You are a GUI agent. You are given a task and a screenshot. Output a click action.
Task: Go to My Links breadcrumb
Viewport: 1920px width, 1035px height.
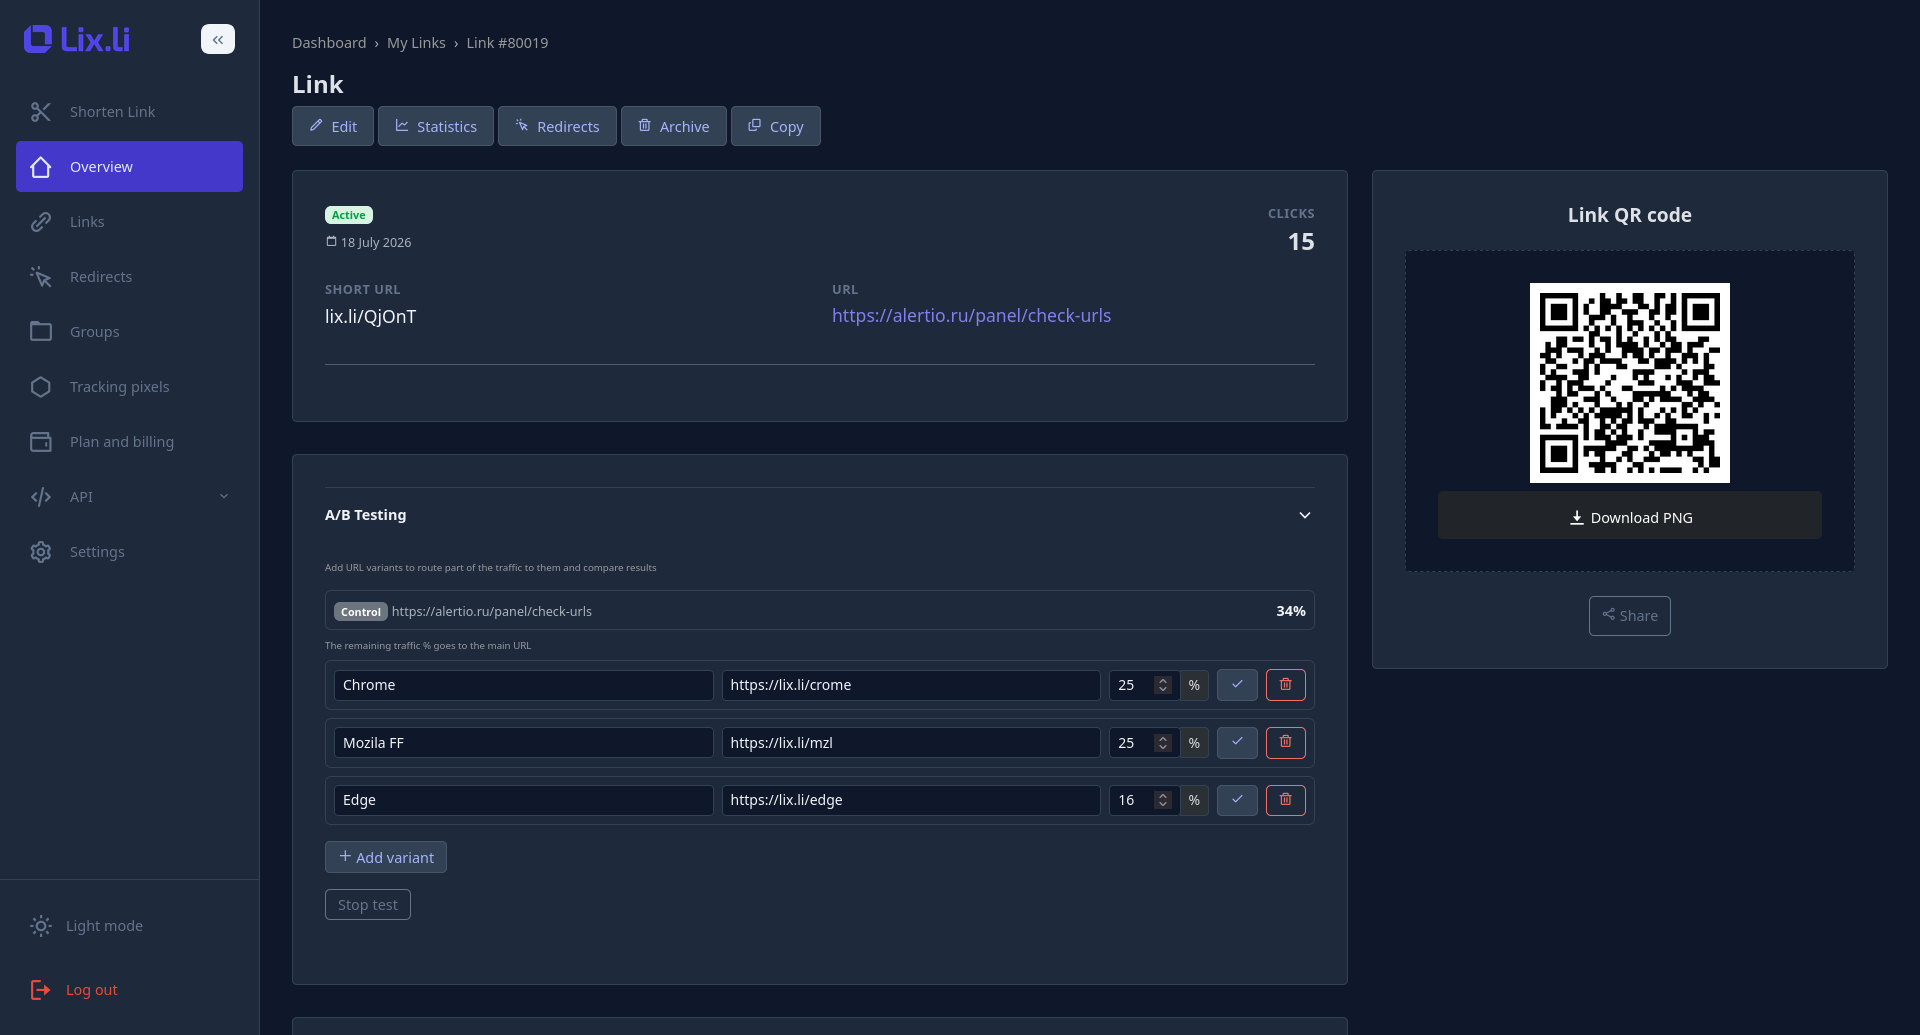coord(416,43)
